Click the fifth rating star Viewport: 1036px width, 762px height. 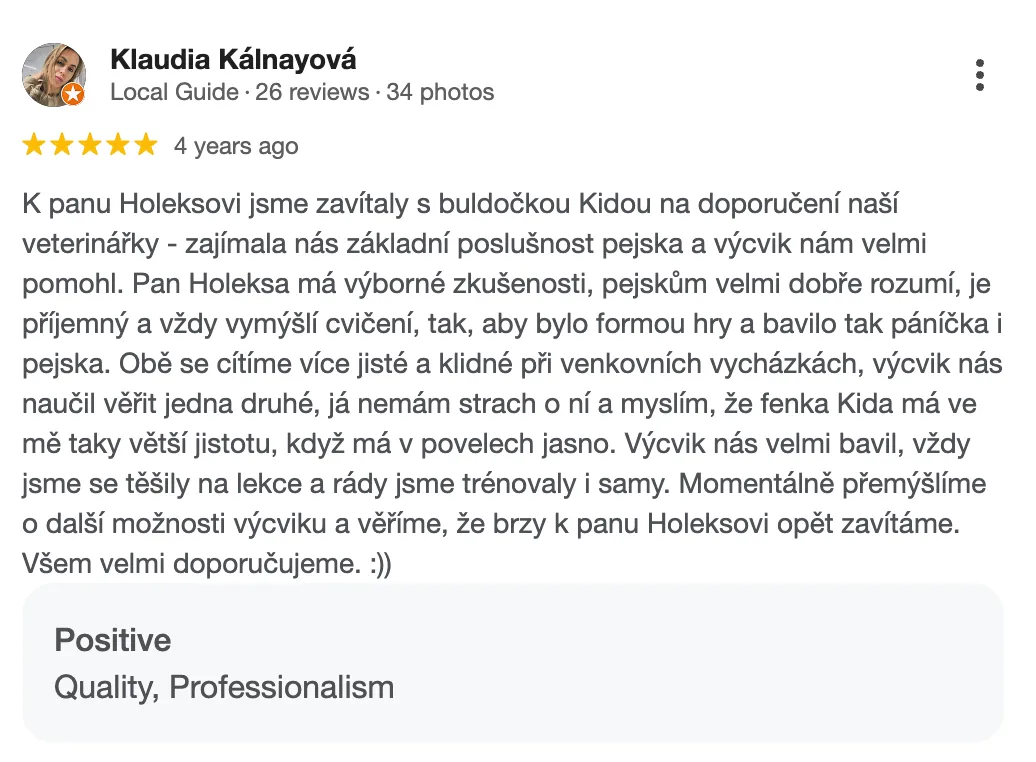(x=146, y=146)
